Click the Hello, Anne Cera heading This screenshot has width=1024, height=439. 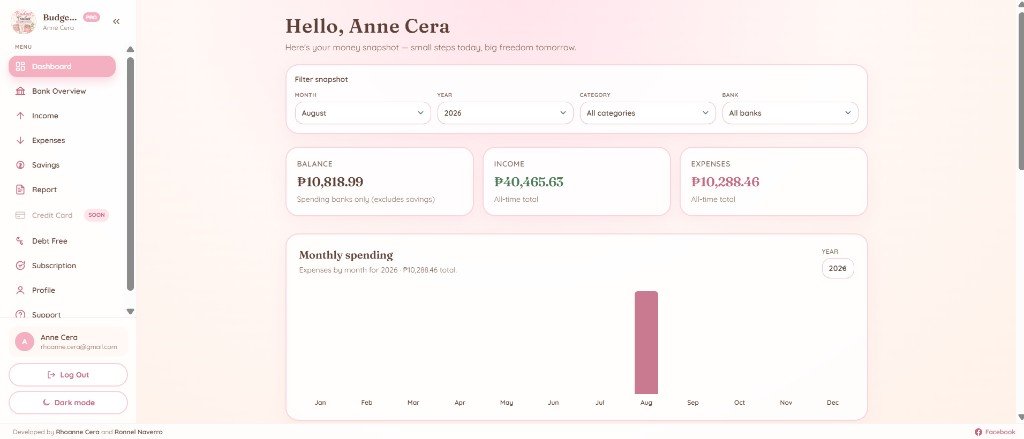368,27
